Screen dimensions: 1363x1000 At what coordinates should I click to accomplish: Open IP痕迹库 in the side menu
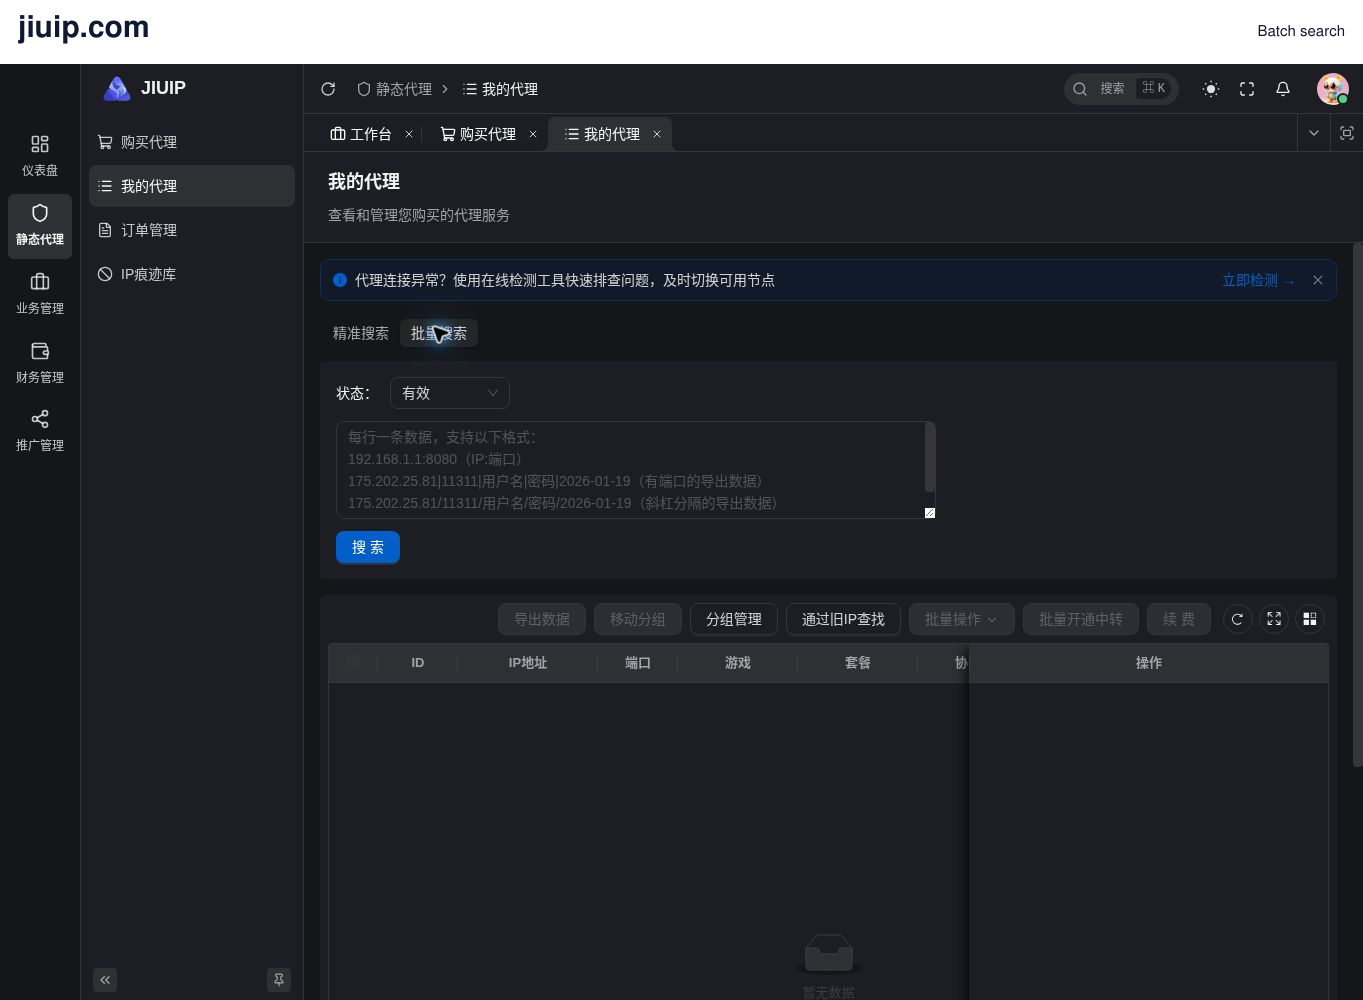click(192, 274)
